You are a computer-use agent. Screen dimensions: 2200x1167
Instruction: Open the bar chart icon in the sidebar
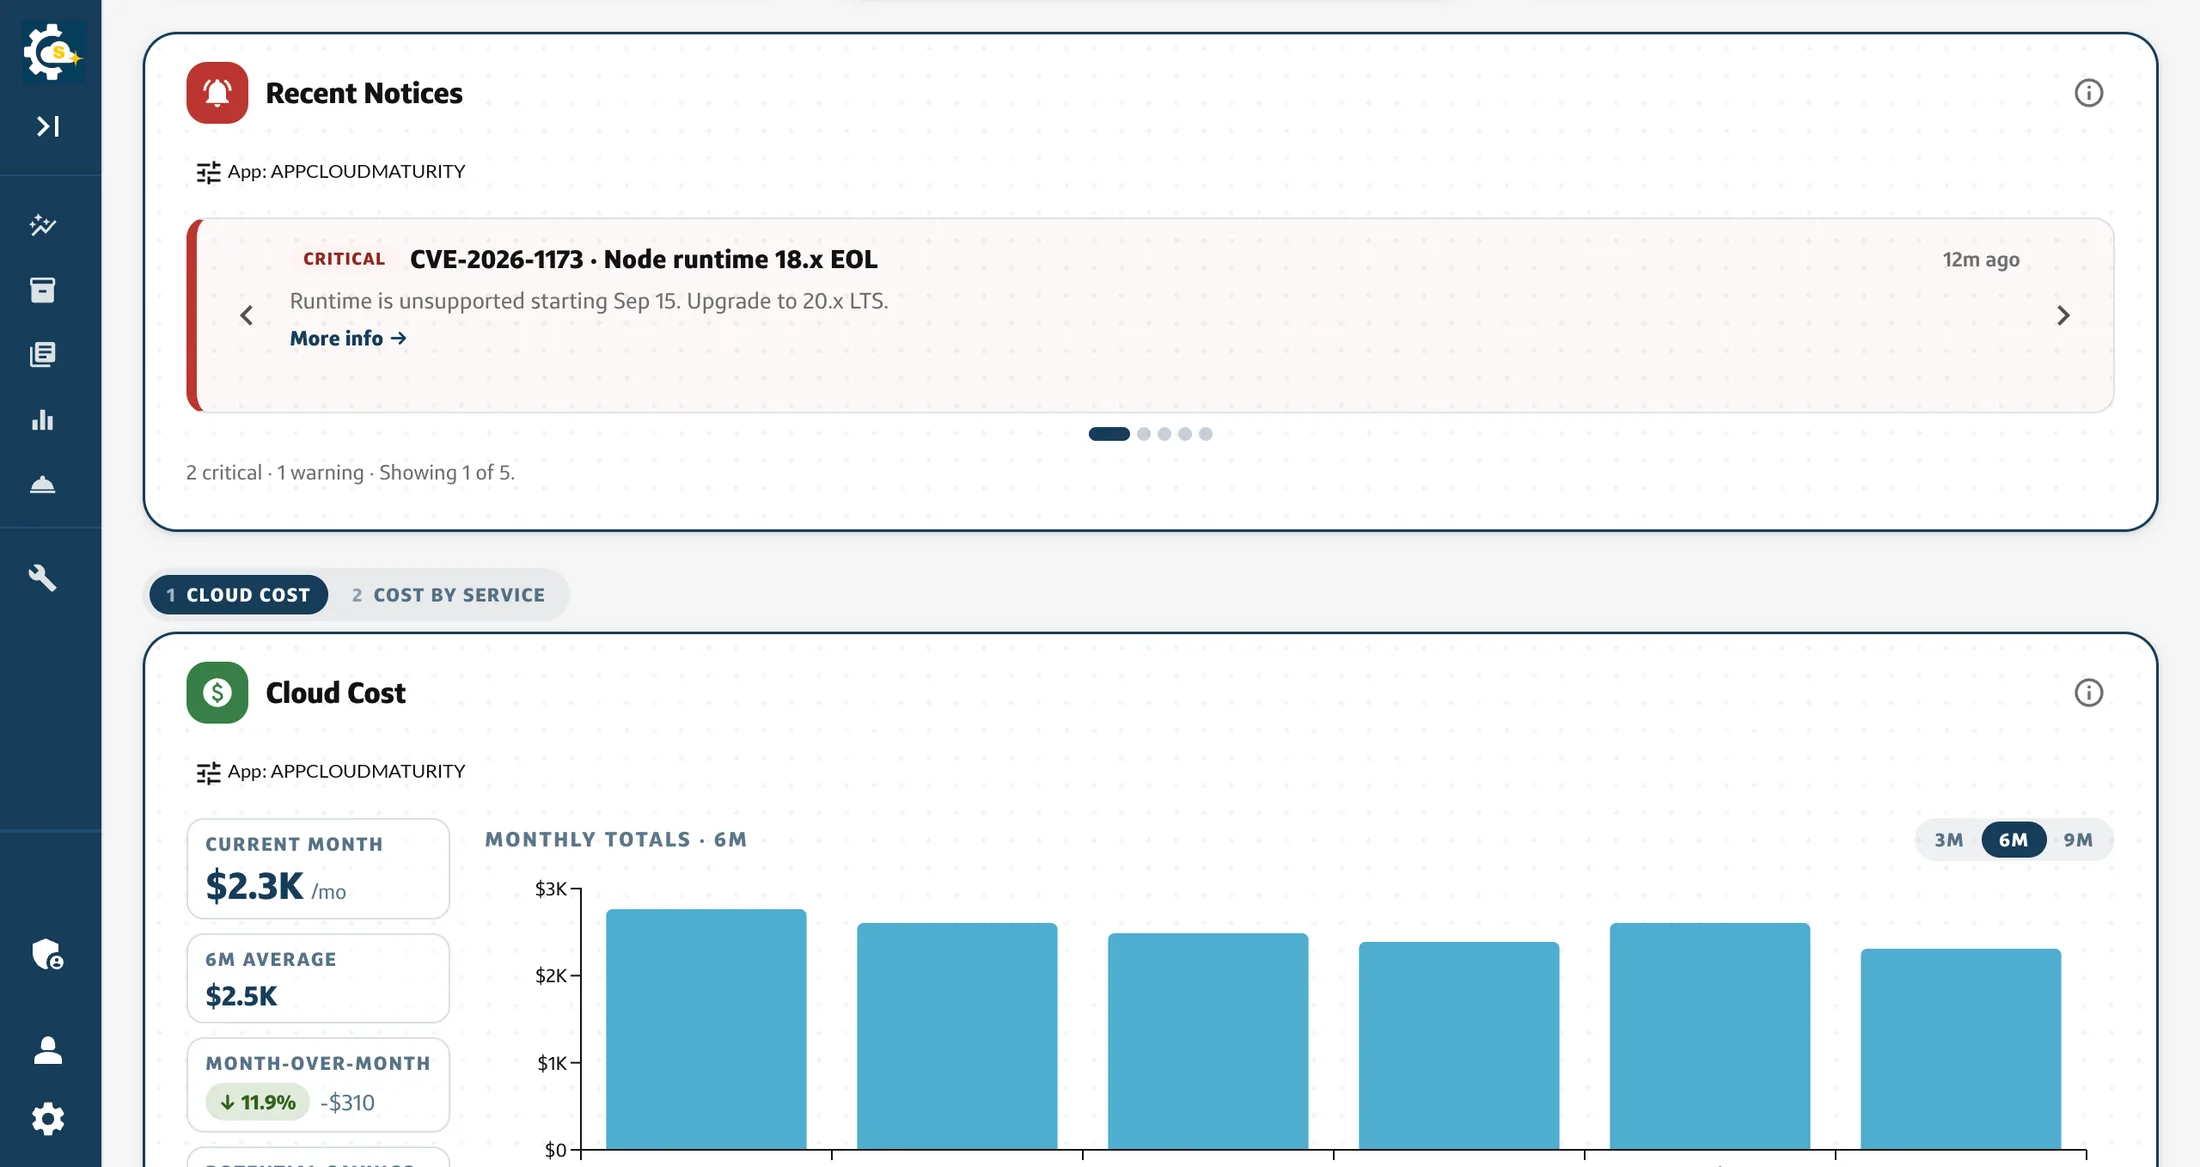pos(43,419)
